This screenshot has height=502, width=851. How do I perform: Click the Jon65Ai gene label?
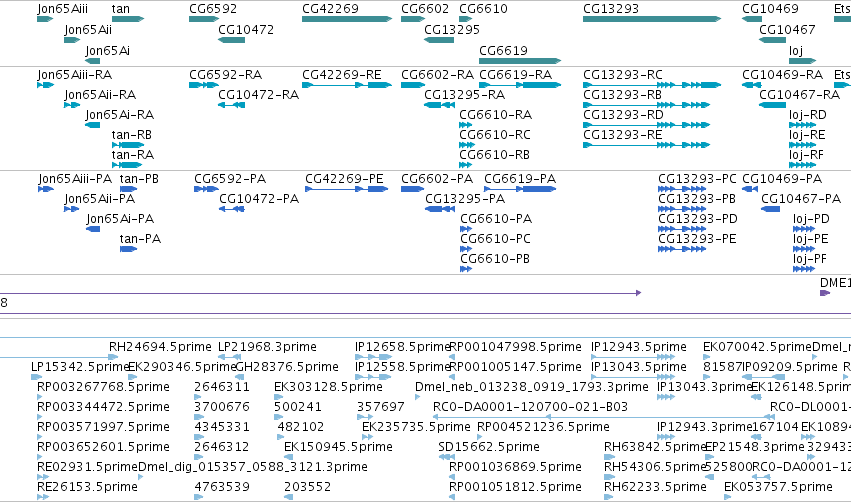(107, 51)
